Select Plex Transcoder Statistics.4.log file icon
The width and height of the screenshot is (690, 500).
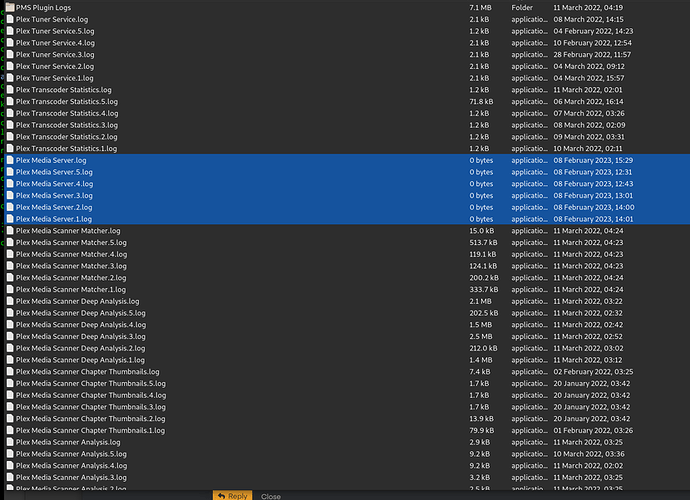tap(10, 113)
